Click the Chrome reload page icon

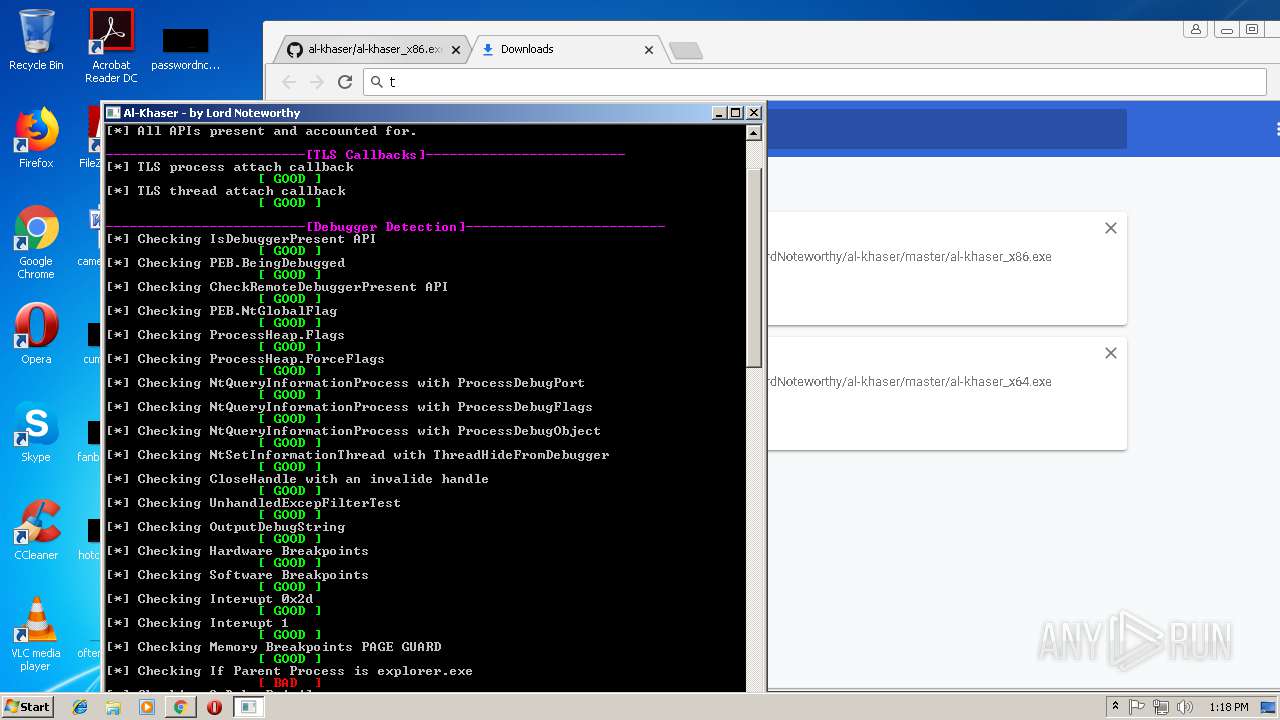(x=345, y=82)
